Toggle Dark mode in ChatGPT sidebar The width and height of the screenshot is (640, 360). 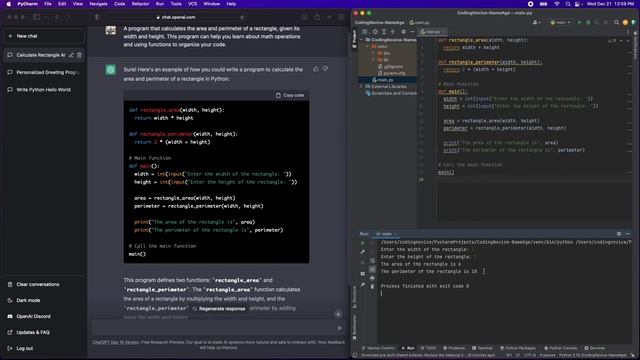(44, 300)
